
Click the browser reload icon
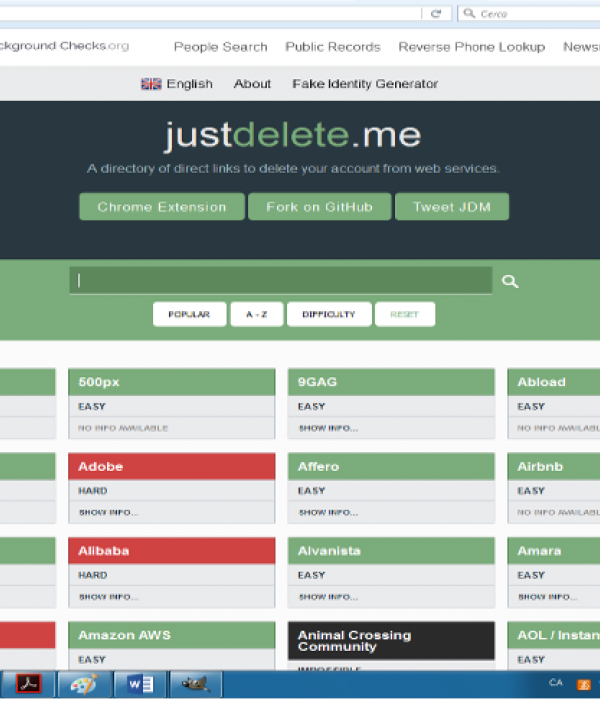click(435, 13)
